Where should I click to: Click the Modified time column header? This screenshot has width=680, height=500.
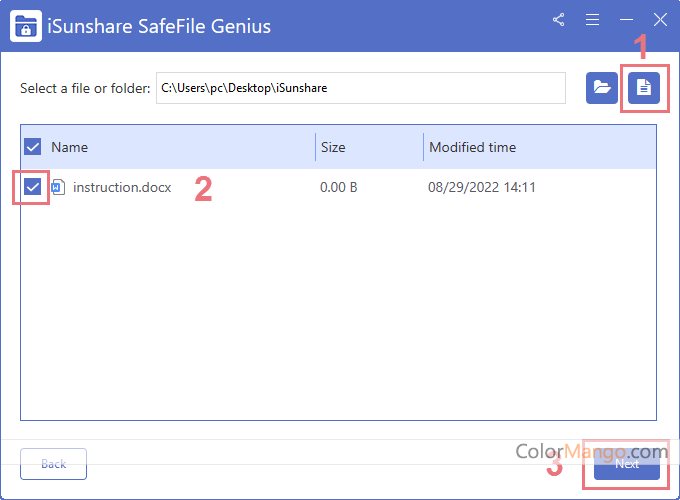point(473,147)
